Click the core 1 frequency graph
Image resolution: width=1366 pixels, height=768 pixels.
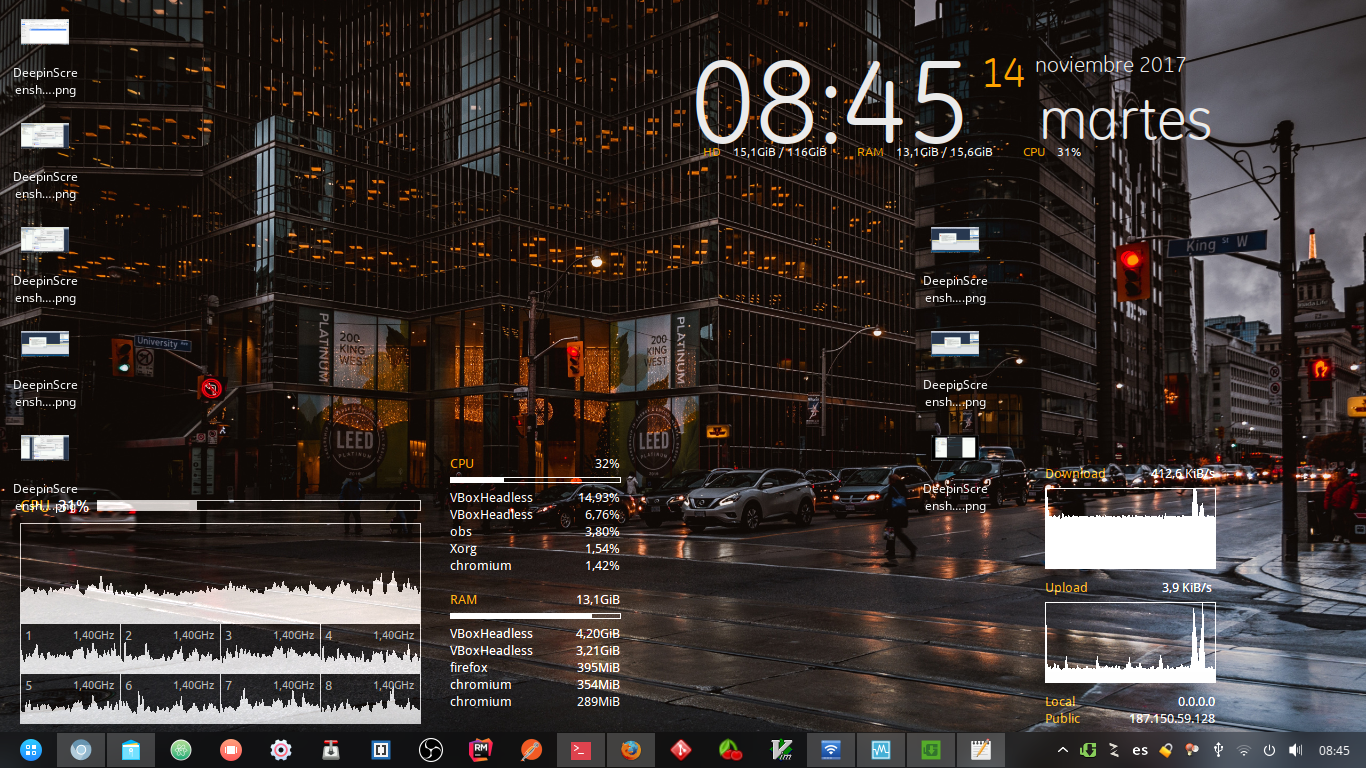pyautogui.click(x=70, y=649)
